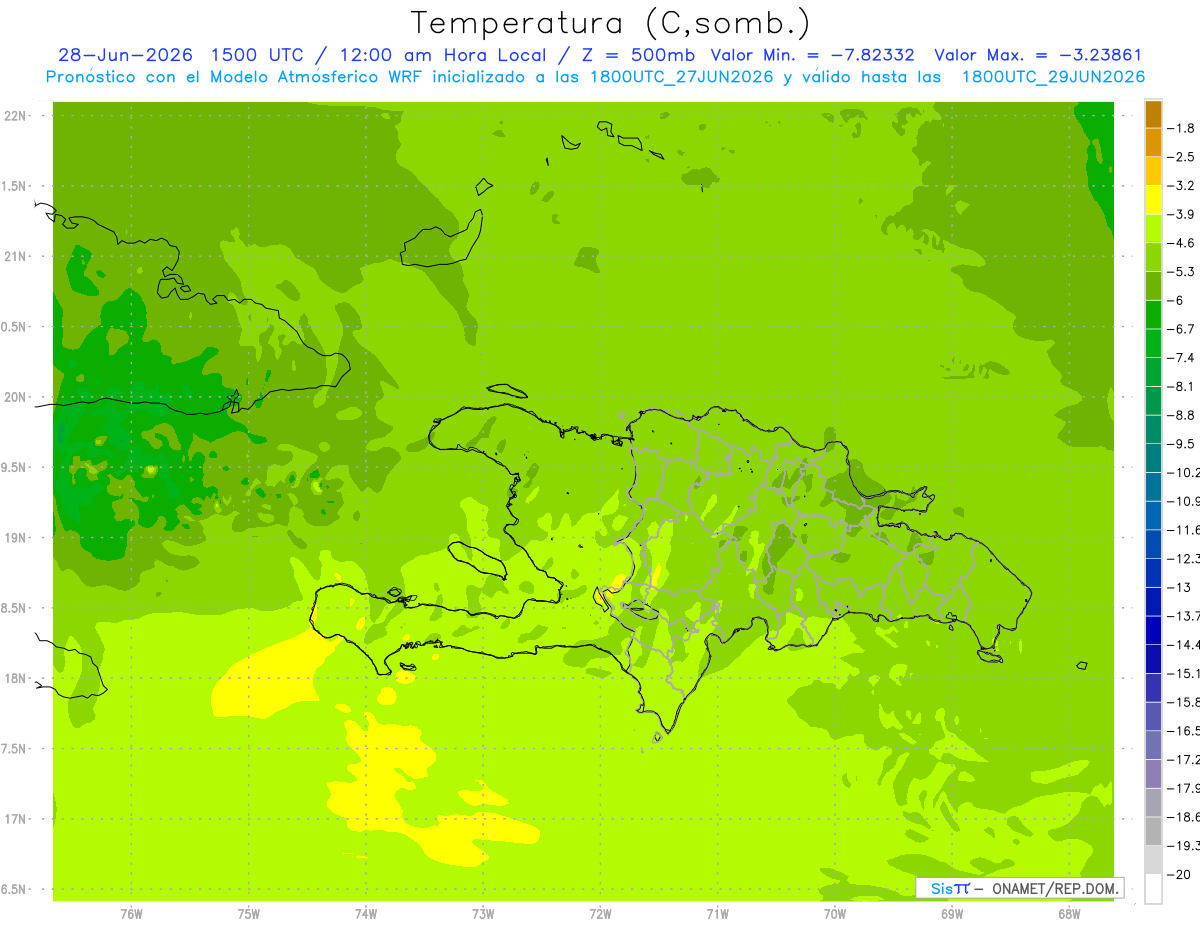Pick the legend swatch between -3.9 and -4.6
This screenshot has height=927, width=1200.
tap(1153, 229)
